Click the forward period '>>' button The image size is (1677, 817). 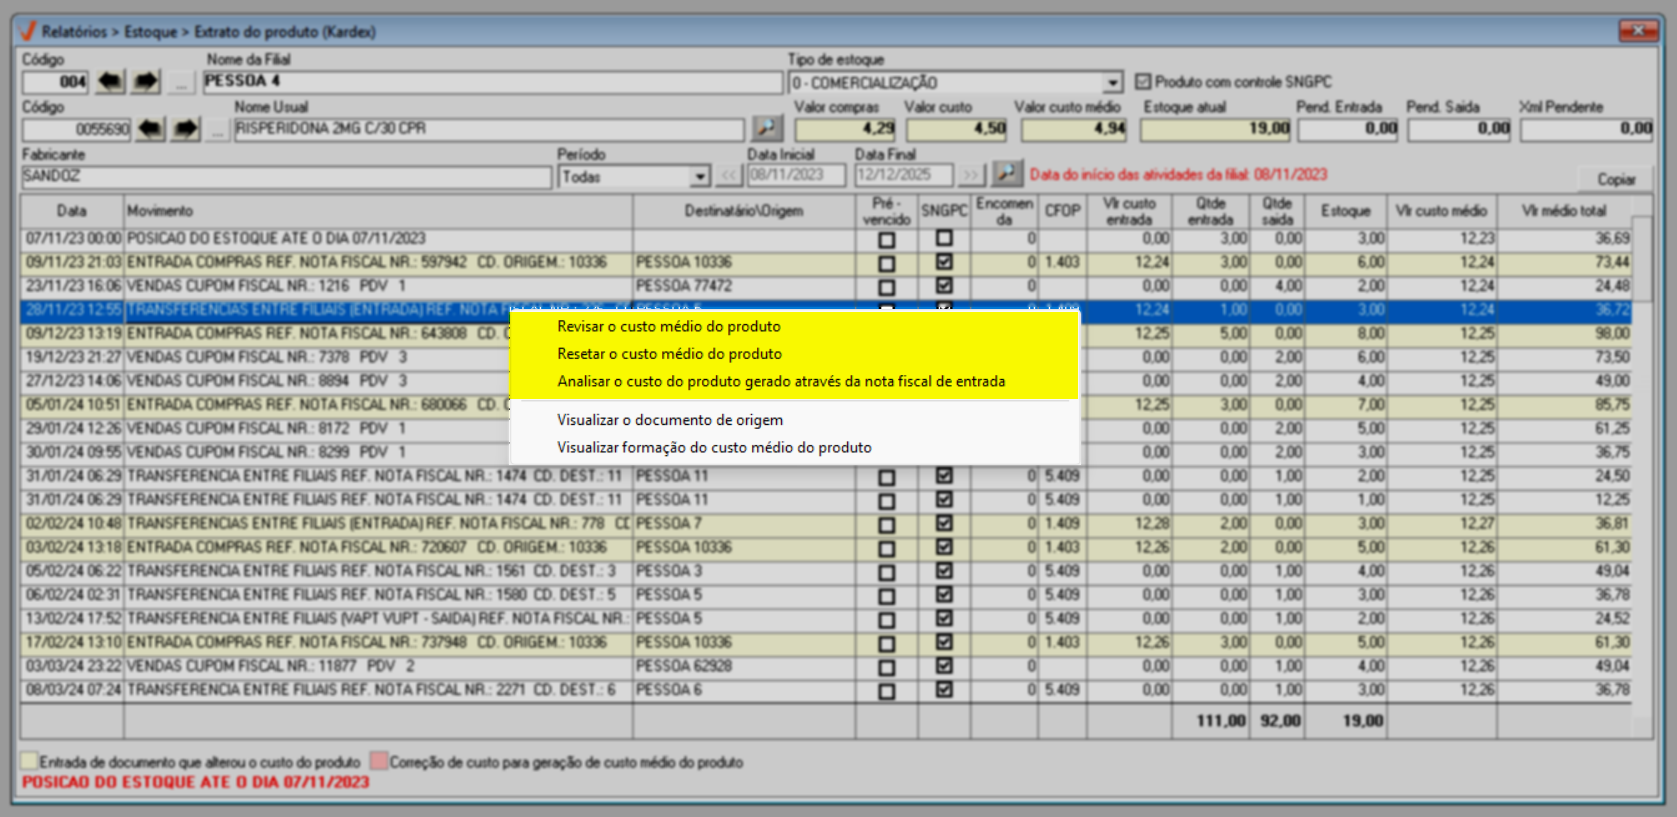click(x=970, y=176)
